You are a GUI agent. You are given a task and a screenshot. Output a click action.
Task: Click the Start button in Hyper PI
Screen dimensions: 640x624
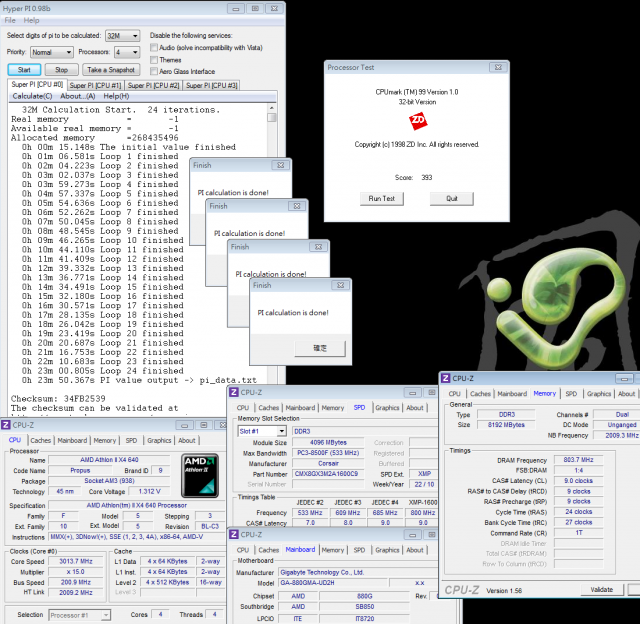[x=24, y=70]
